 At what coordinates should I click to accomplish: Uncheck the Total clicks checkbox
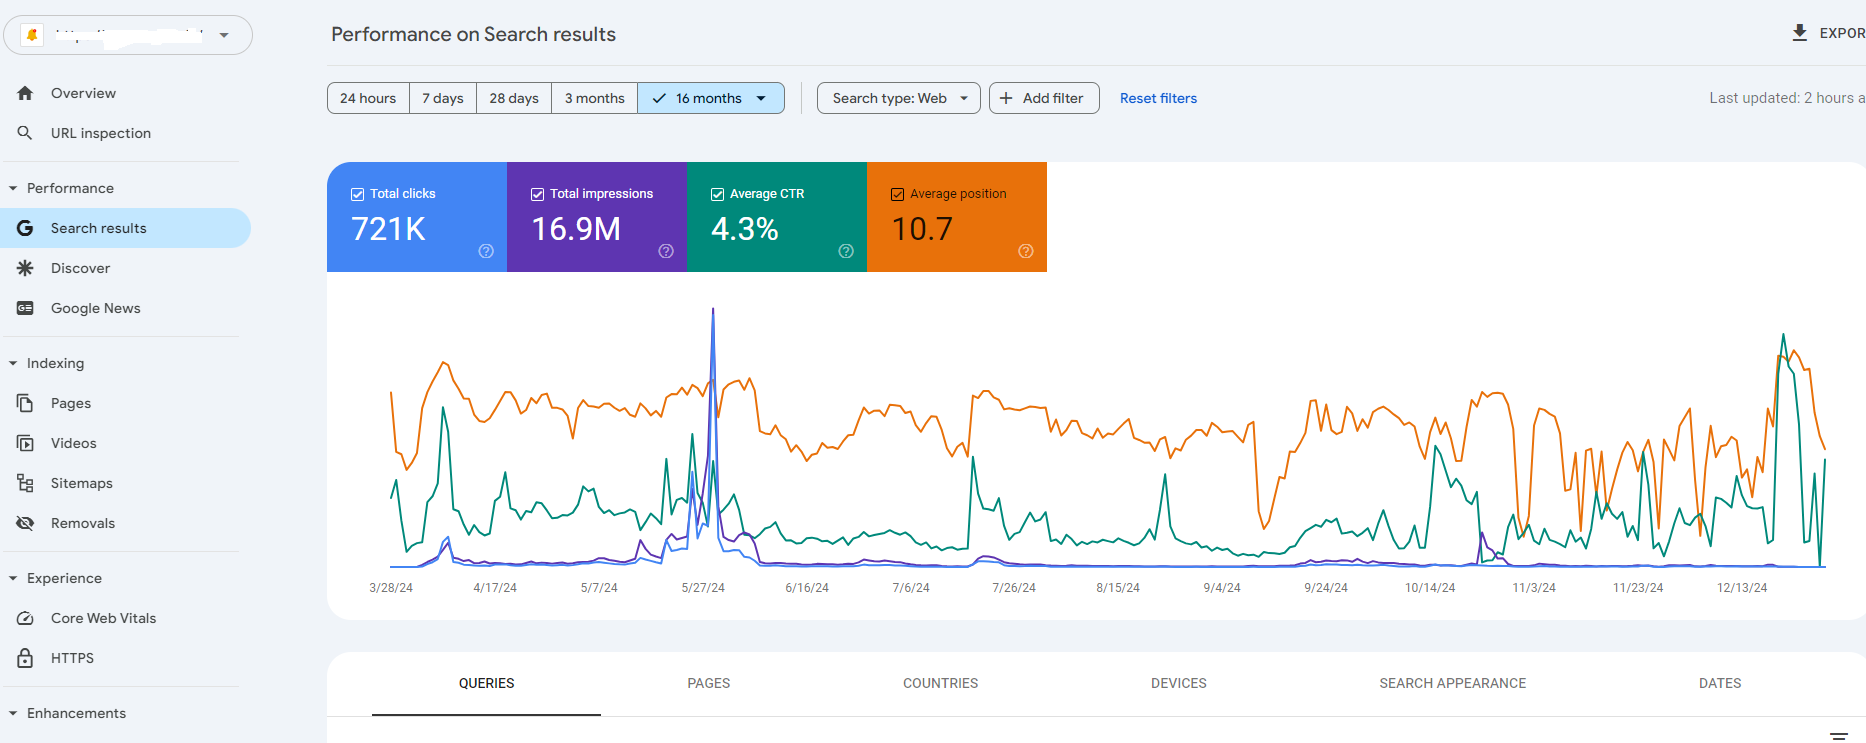point(357,194)
